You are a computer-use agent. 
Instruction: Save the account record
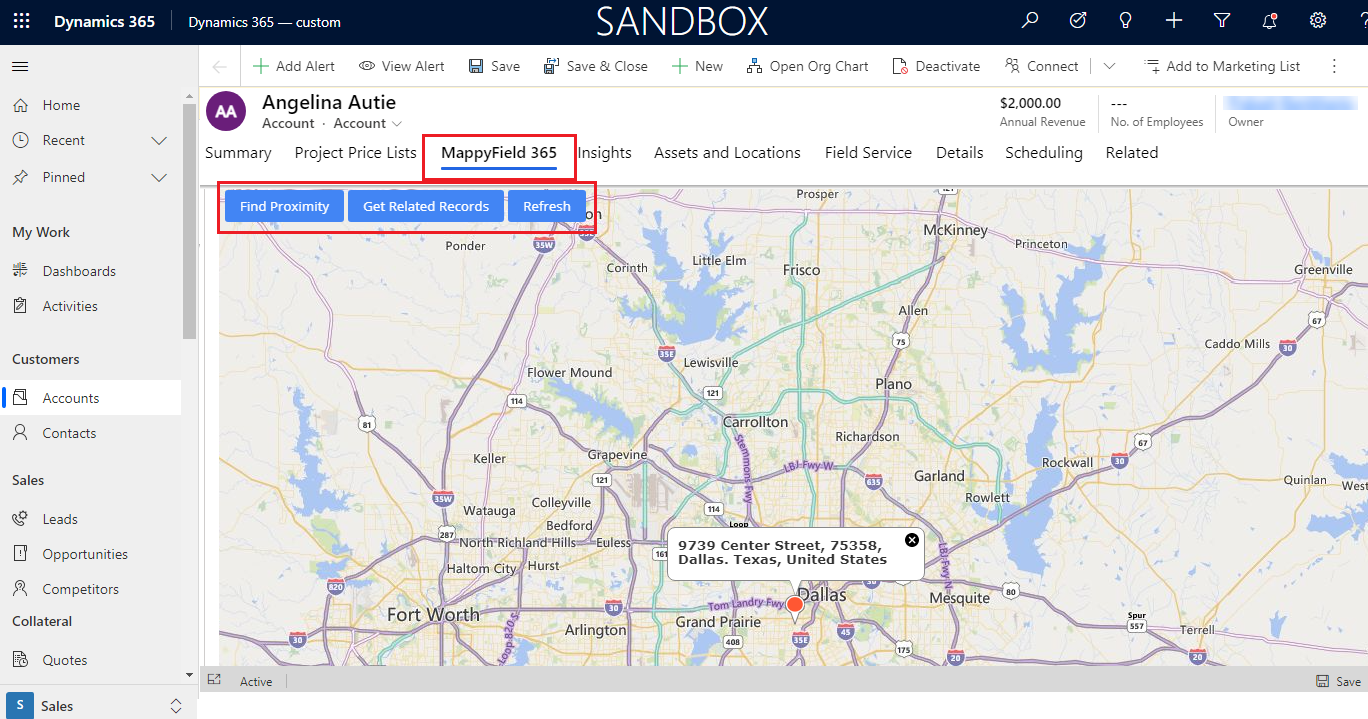[494, 66]
